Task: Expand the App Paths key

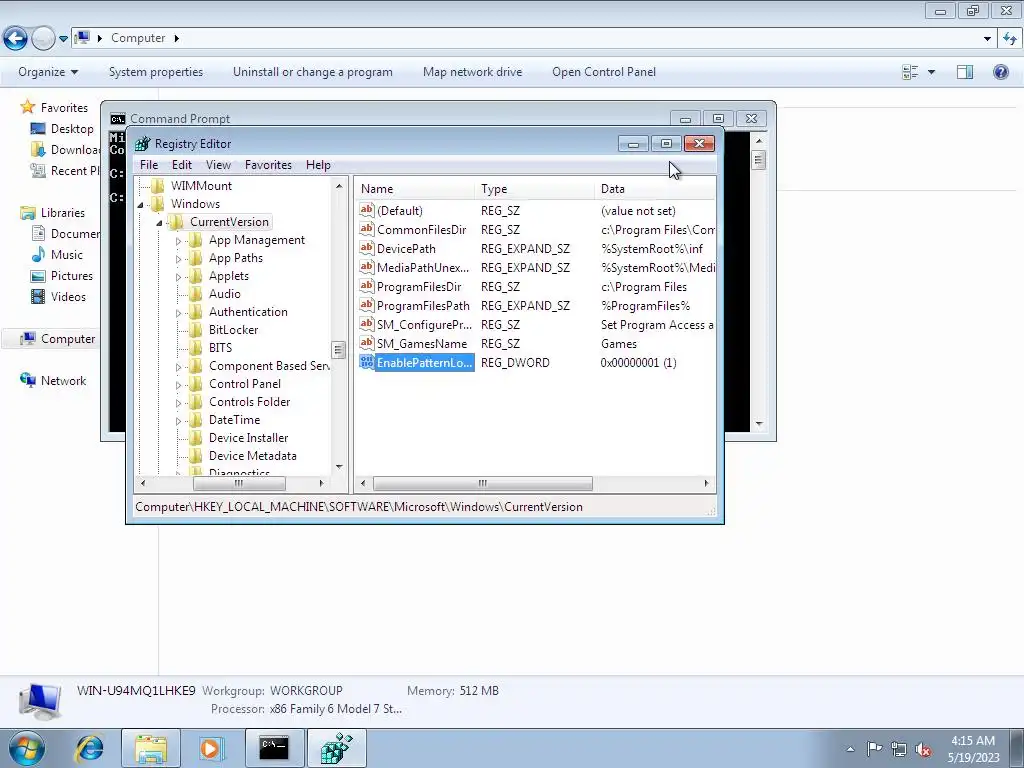Action: [x=178, y=259]
